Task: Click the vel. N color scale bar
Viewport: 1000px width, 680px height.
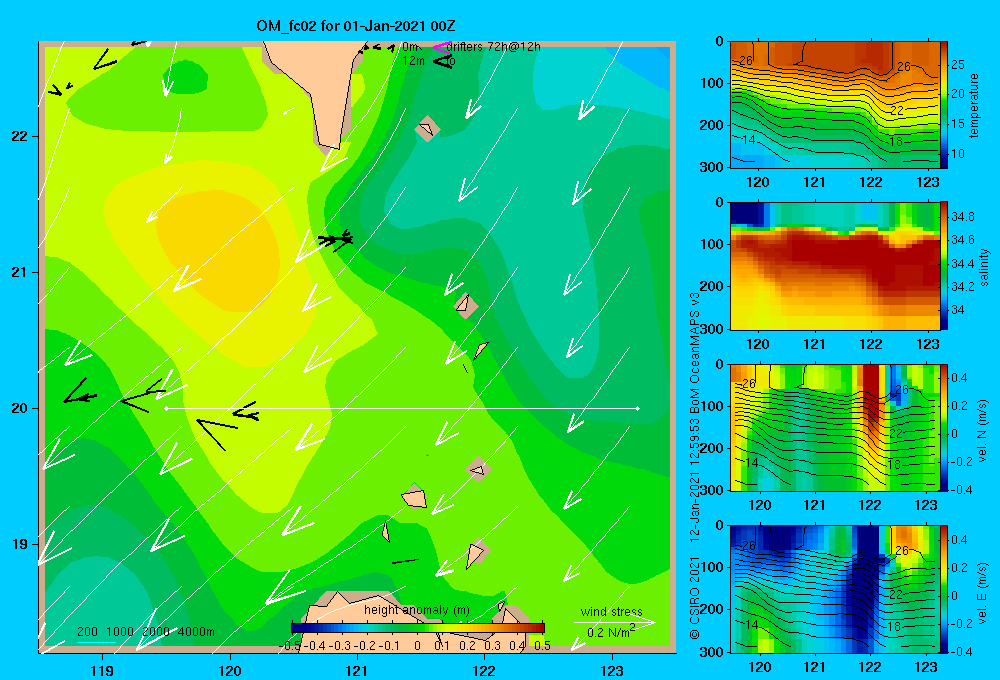Action: (944, 427)
